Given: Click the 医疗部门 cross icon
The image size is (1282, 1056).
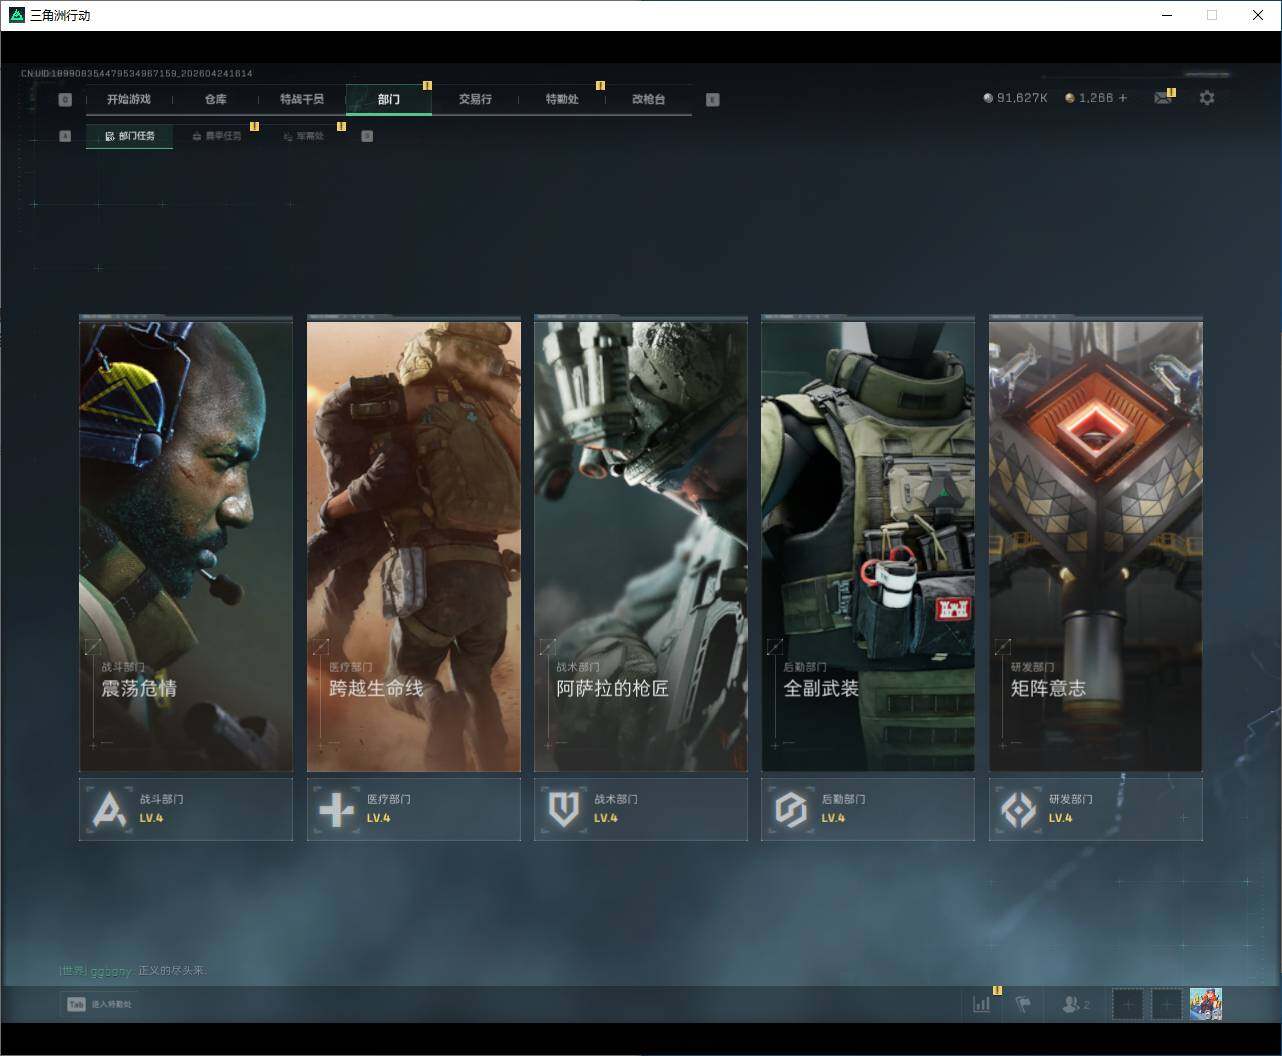Looking at the screenshot, I should pyautogui.click(x=336, y=809).
